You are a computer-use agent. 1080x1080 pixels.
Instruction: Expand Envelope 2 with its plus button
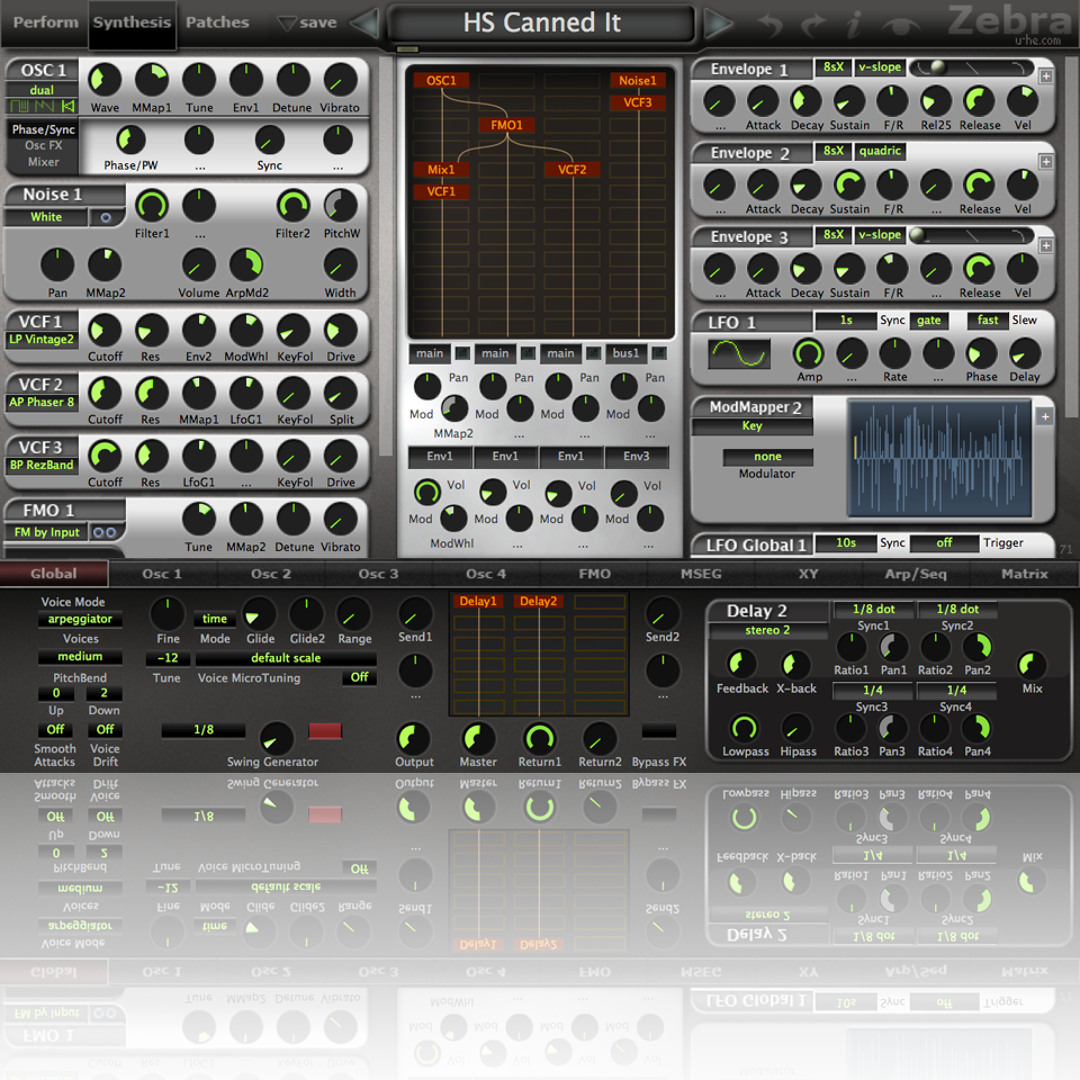[x=1046, y=161]
